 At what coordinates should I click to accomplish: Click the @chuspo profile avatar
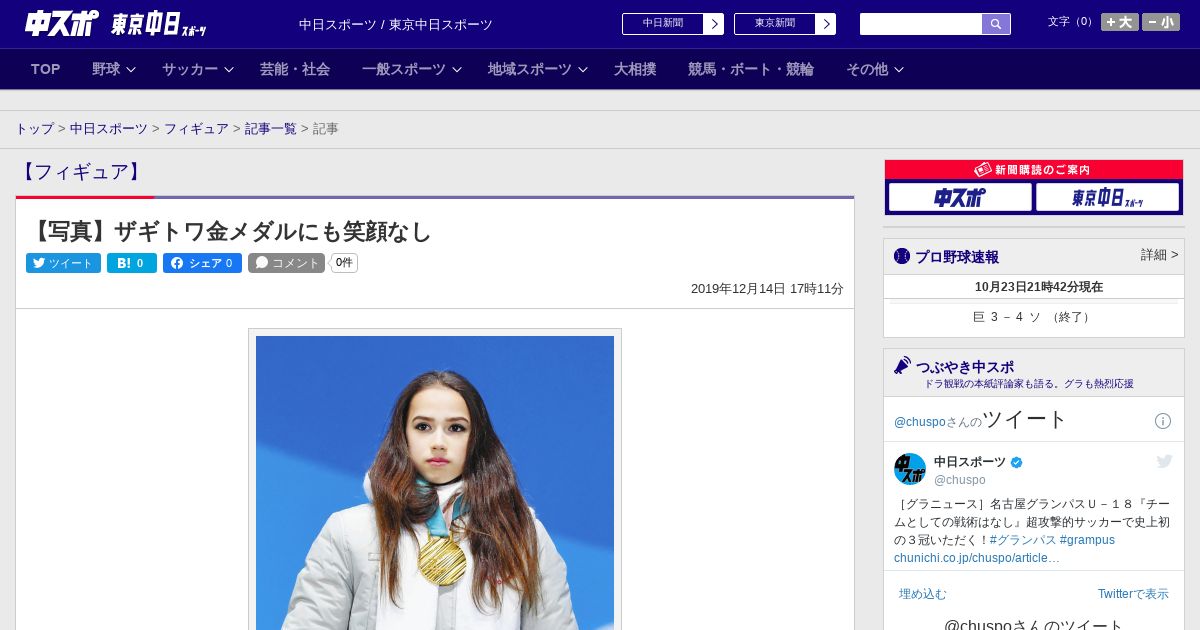click(910, 469)
